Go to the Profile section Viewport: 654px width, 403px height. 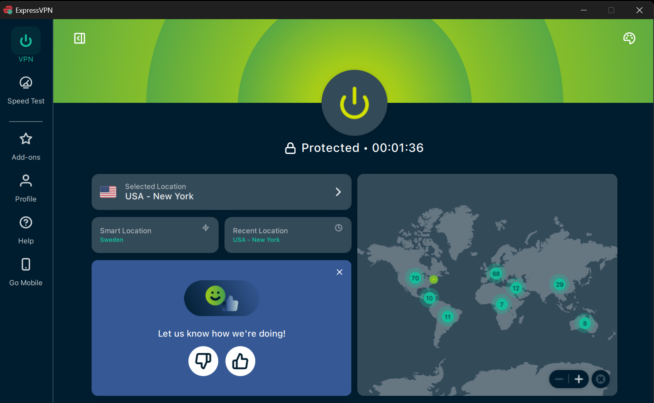25,188
